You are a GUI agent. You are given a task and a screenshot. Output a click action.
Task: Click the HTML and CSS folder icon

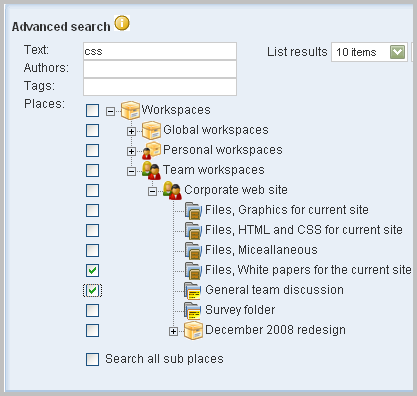tap(193, 231)
